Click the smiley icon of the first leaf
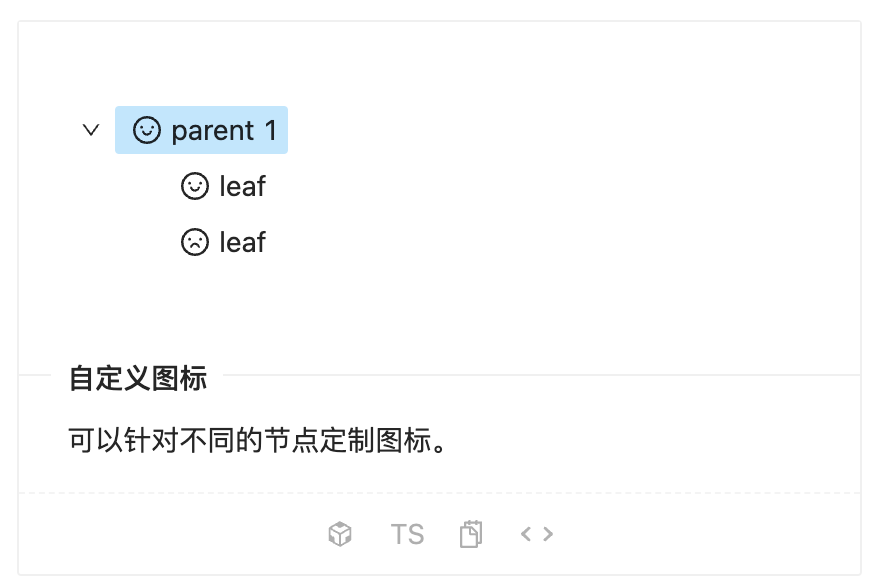This screenshot has height=586, width=878. point(195,186)
